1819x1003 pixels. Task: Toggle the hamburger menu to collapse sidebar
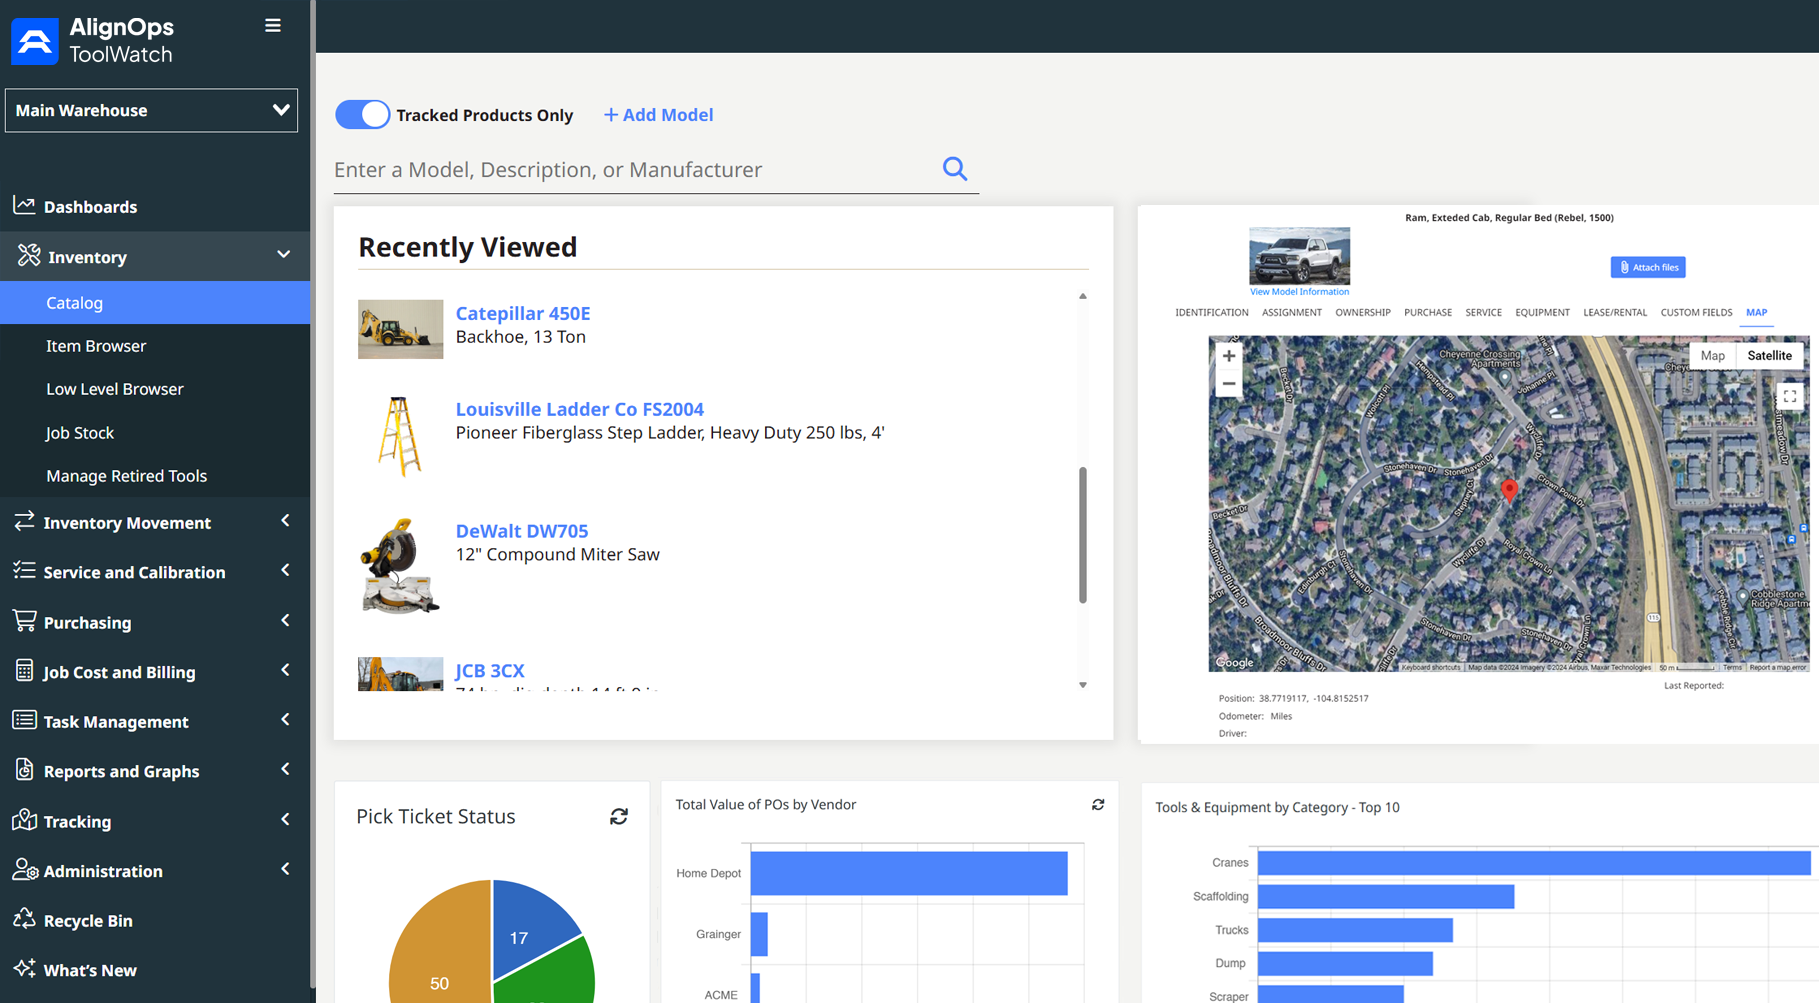click(x=273, y=26)
